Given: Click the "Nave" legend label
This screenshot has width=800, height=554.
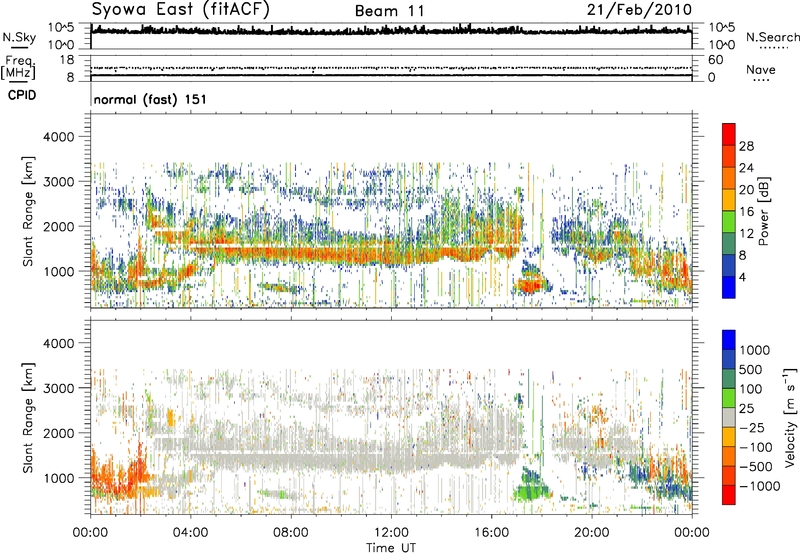Looking at the screenshot, I should tap(761, 70).
